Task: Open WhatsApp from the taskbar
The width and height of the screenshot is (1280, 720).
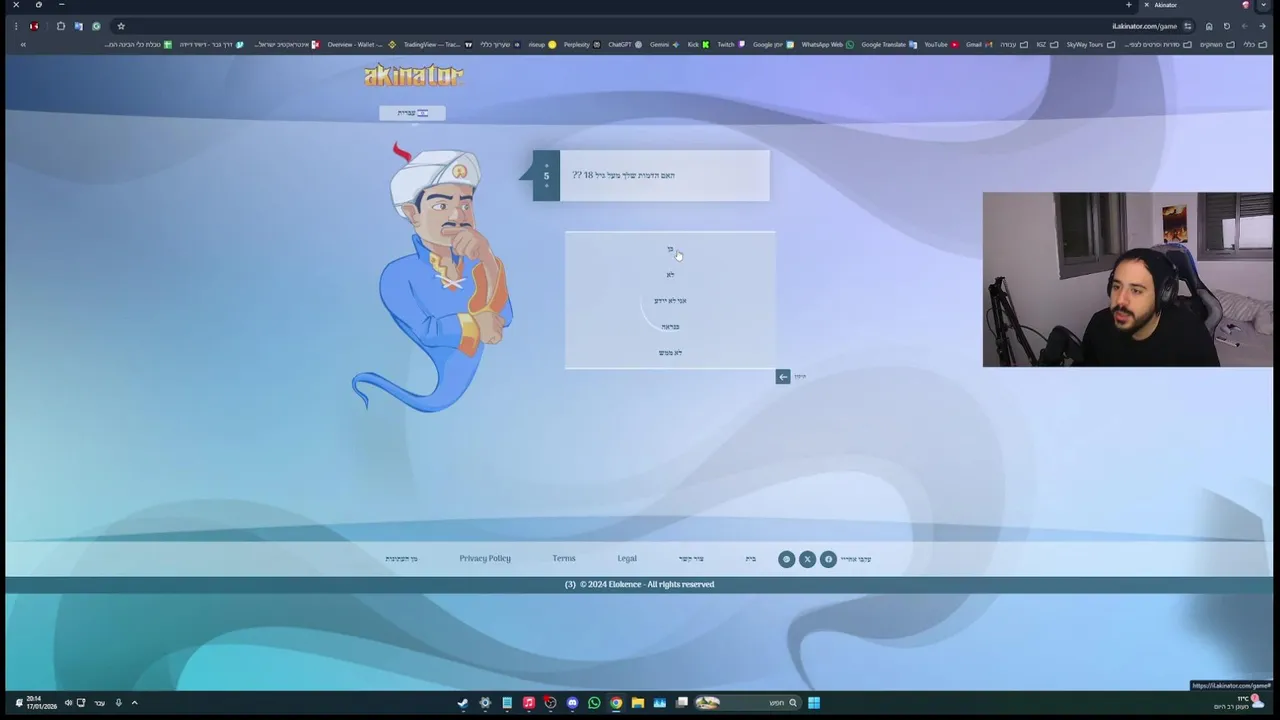Action: tap(594, 703)
